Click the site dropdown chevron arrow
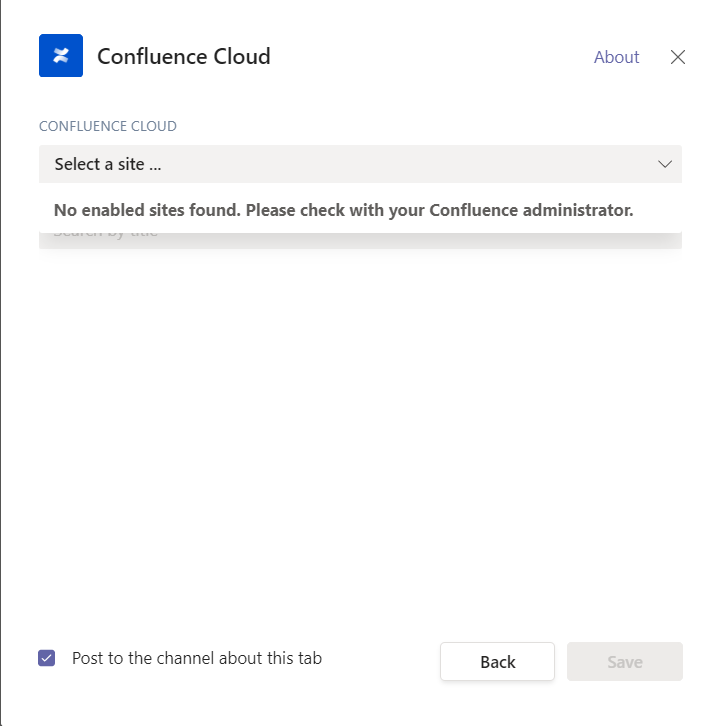The width and height of the screenshot is (718, 726). (665, 164)
